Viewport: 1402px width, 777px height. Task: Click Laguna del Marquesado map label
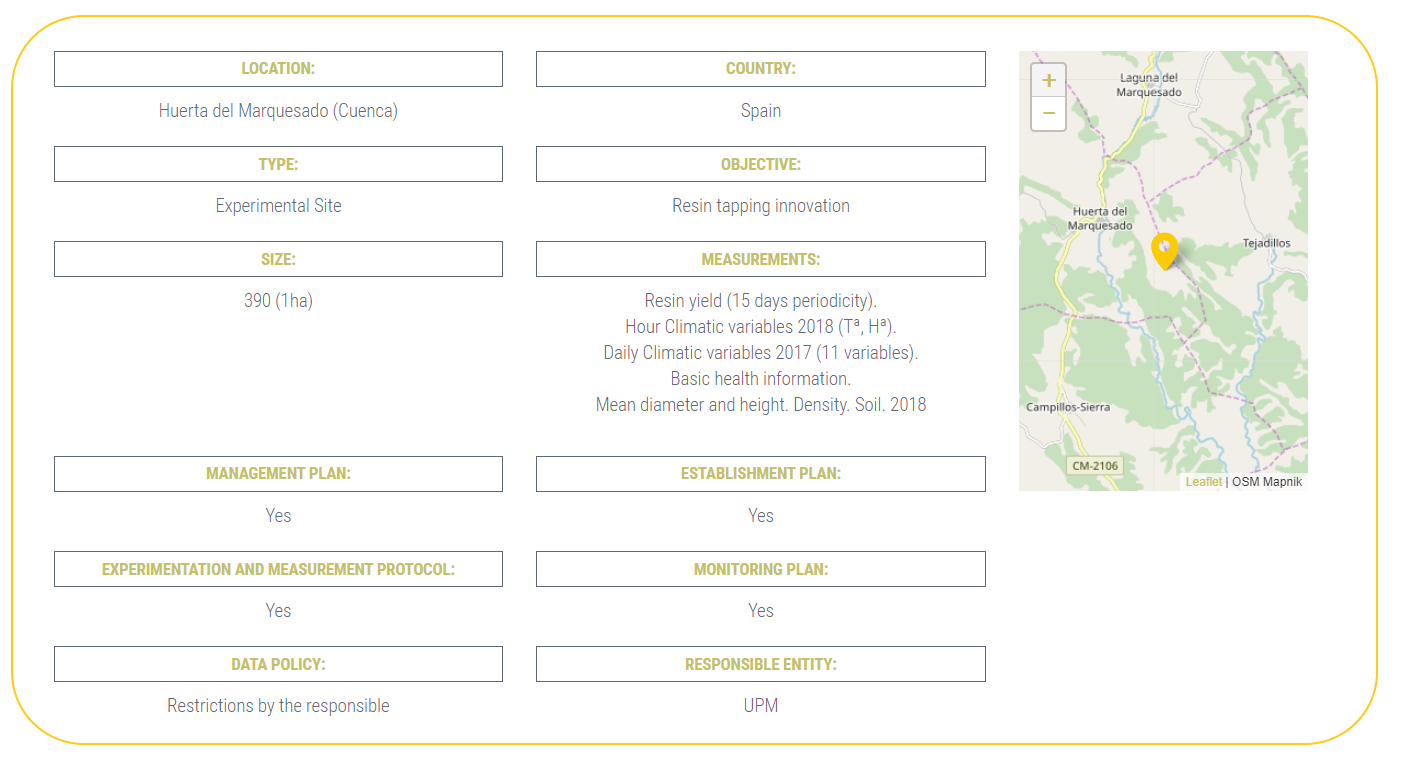[1149, 85]
